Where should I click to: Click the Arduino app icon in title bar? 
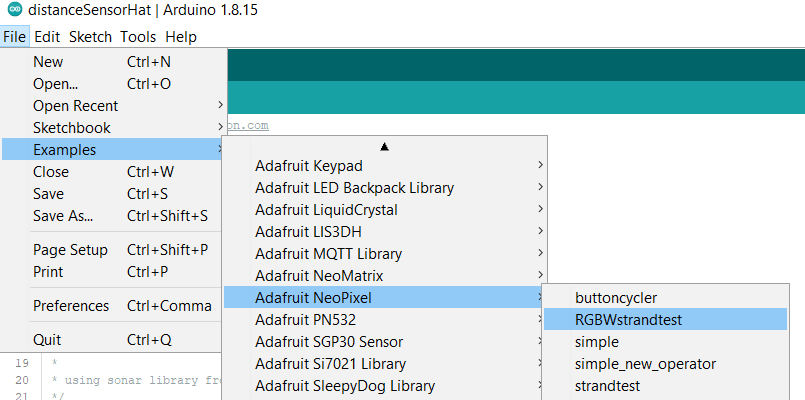pyautogui.click(x=15, y=10)
